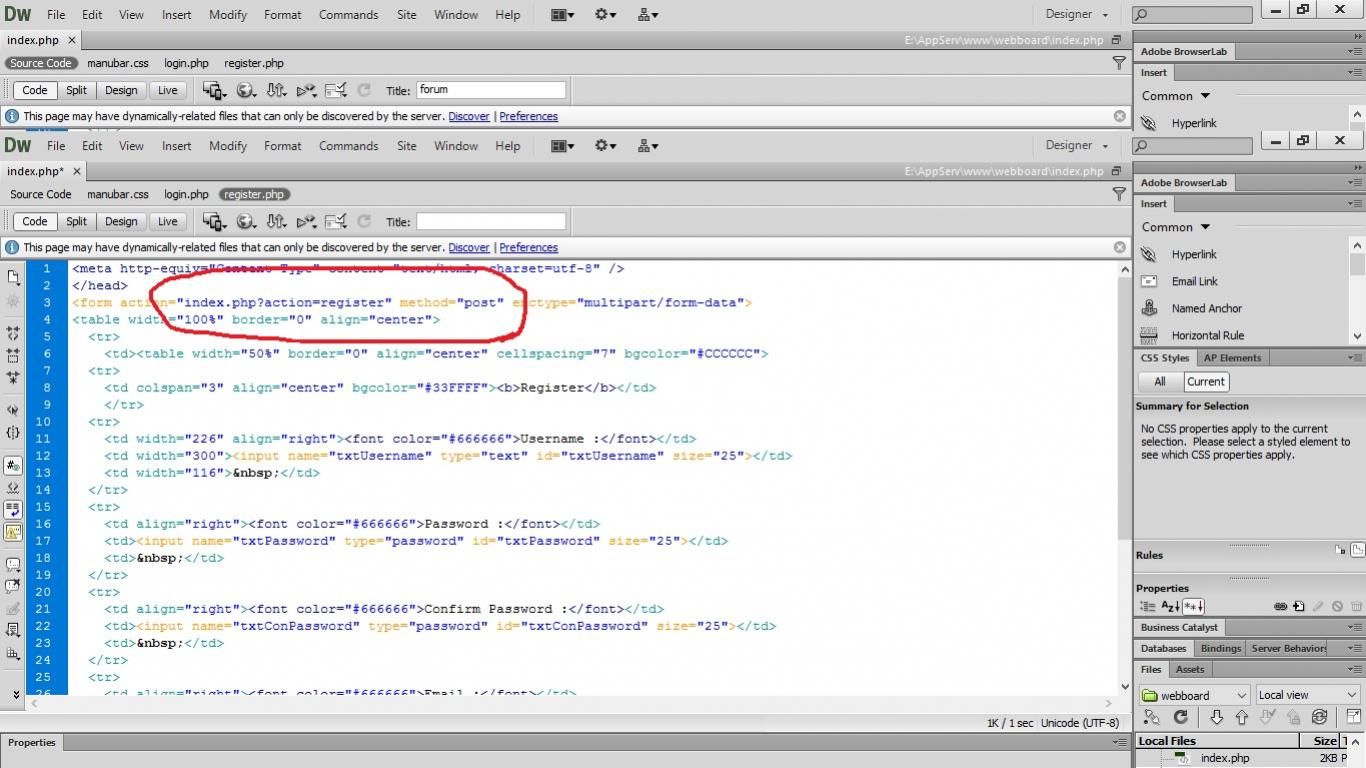Filter related files in front window
The width and height of the screenshot is (1366, 768).
(1119, 194)
